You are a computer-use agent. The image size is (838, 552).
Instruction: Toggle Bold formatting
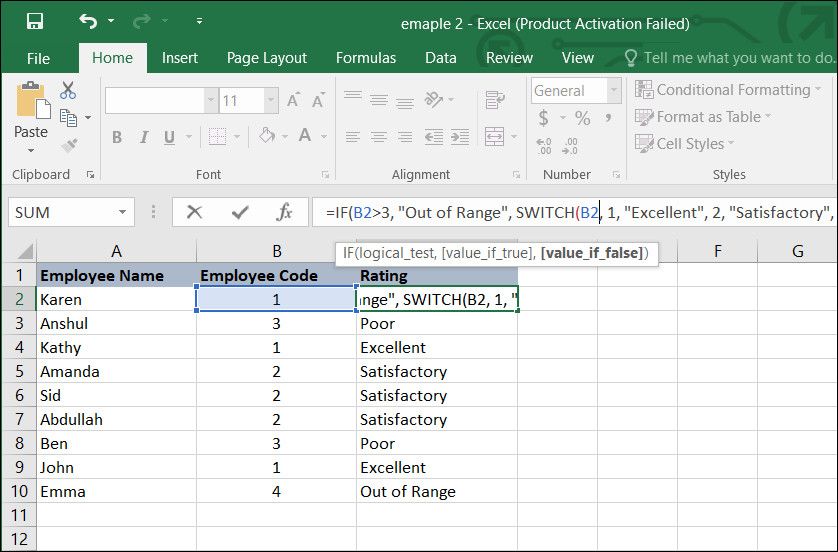116,138
